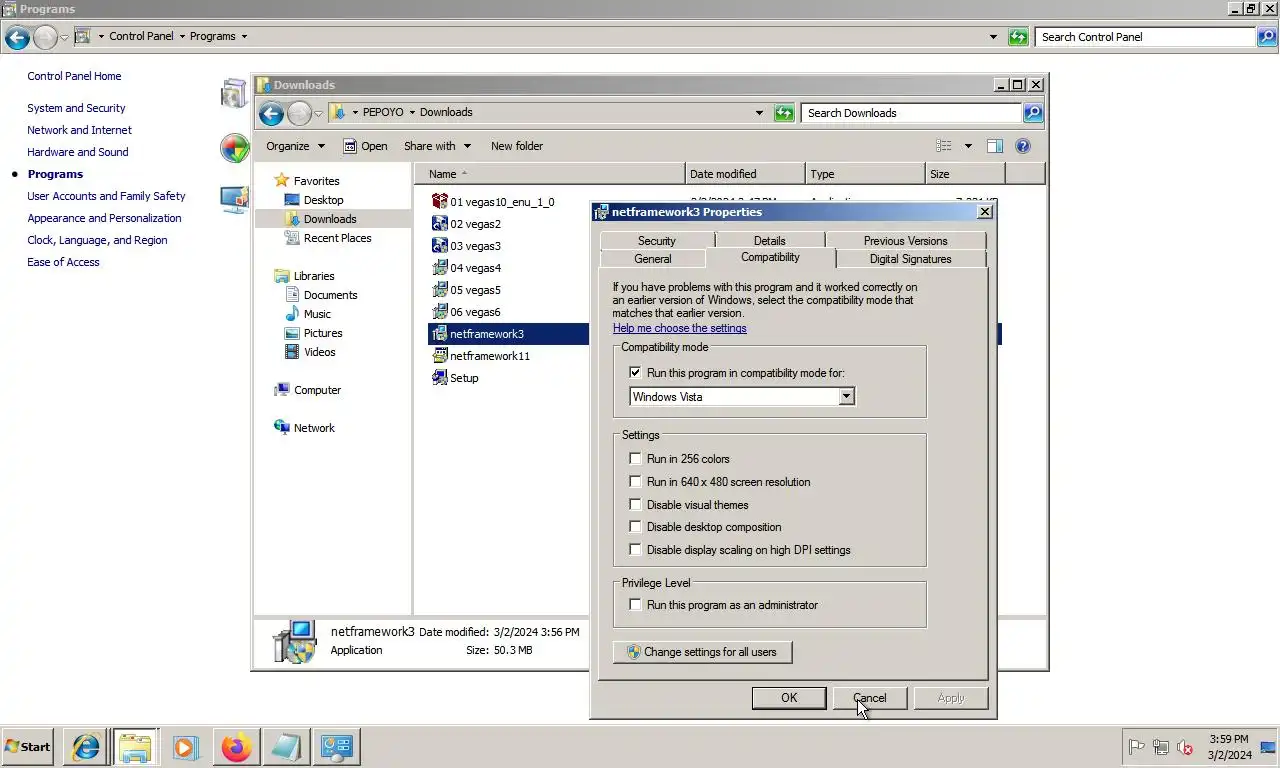Select the Setup file icon
Viewport: 1280px width, 768px height.
(x=439, y=377)
